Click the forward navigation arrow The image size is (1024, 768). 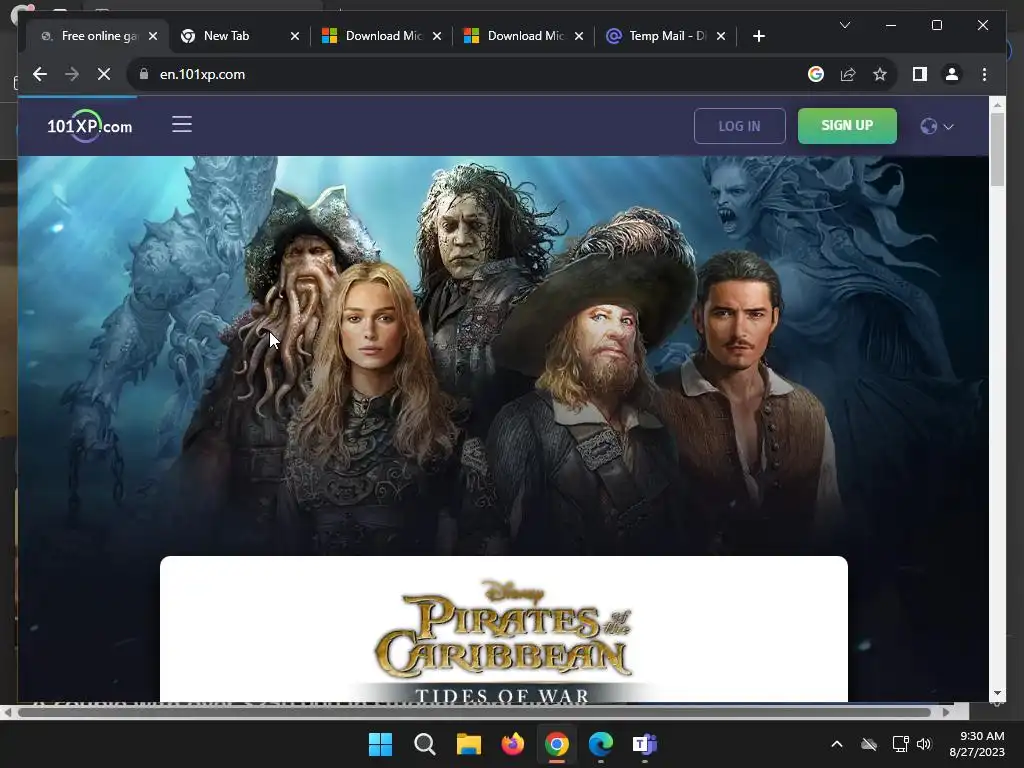click(x=72, y=74)
